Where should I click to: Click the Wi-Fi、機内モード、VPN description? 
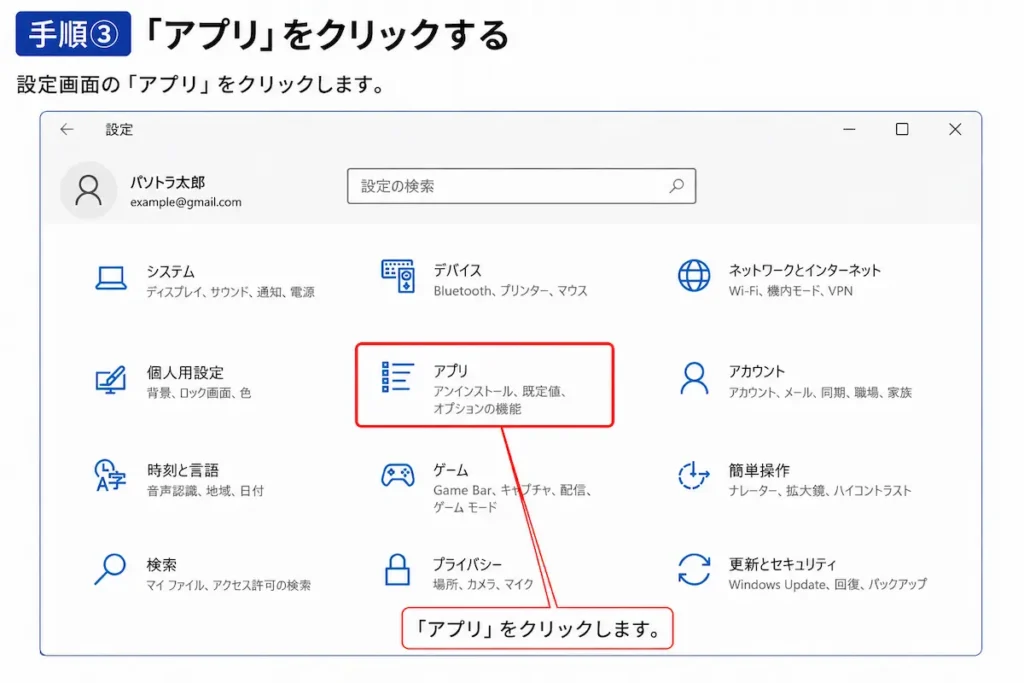(x=790, y=291)
